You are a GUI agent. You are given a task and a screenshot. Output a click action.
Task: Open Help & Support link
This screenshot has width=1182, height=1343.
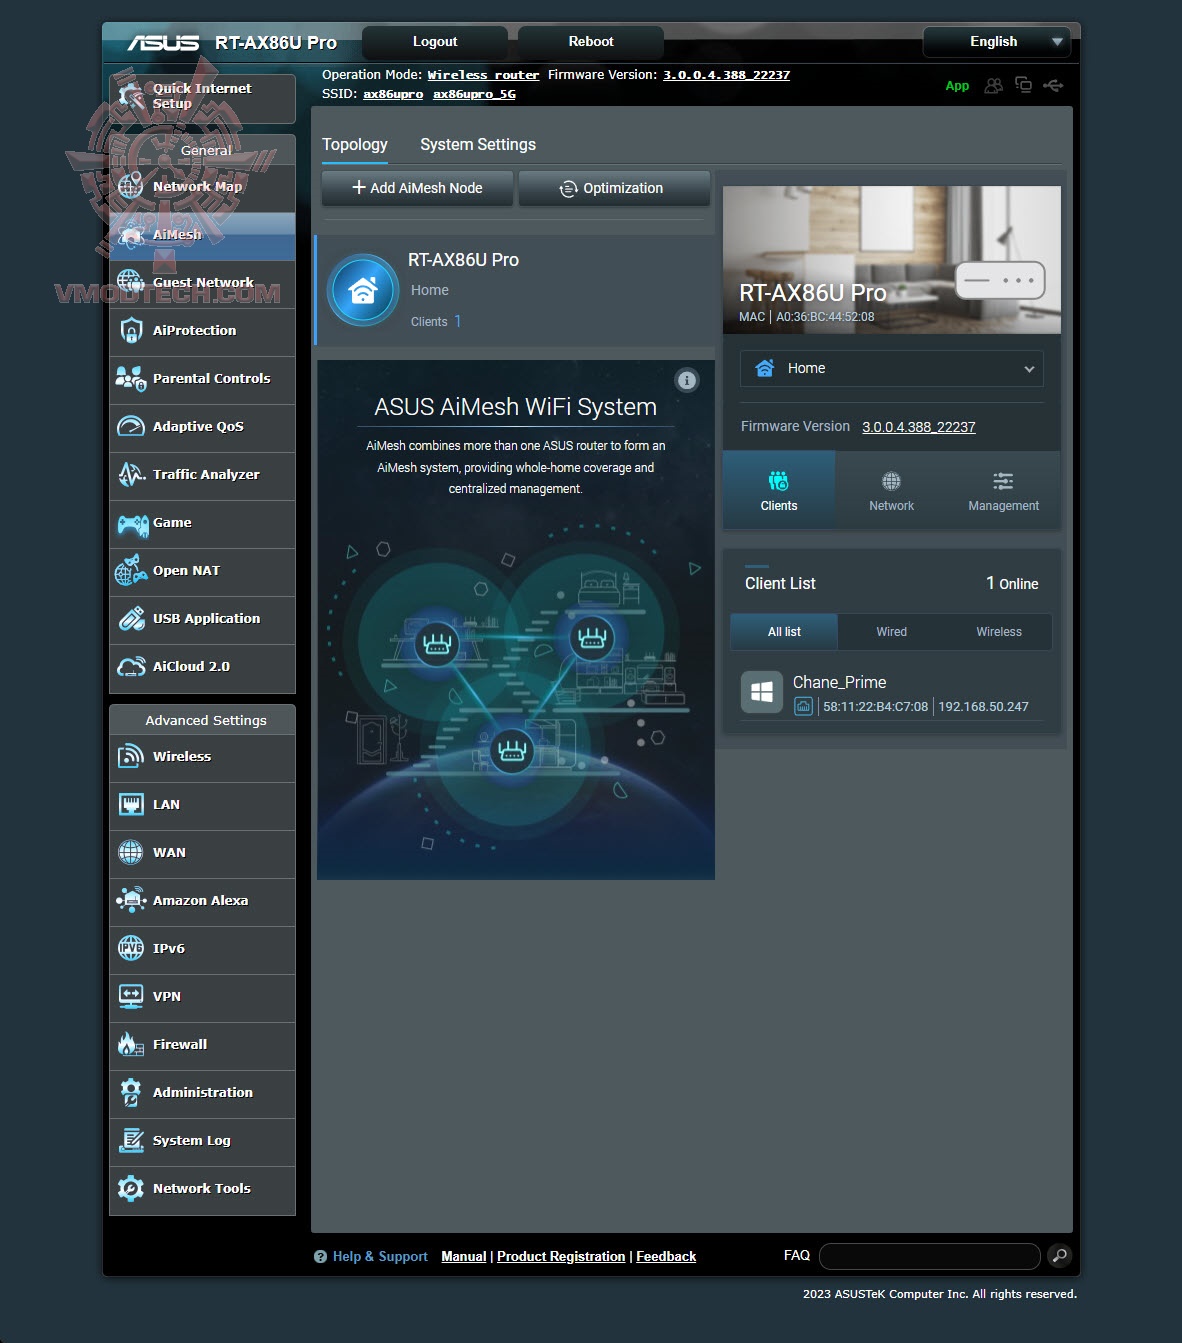pos(380,1256)
